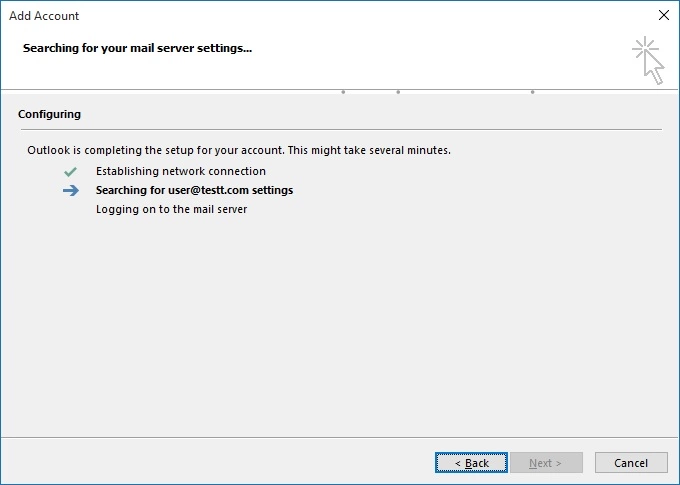
Task: Close the Add Account dialog with X
Action: [664, 15]
